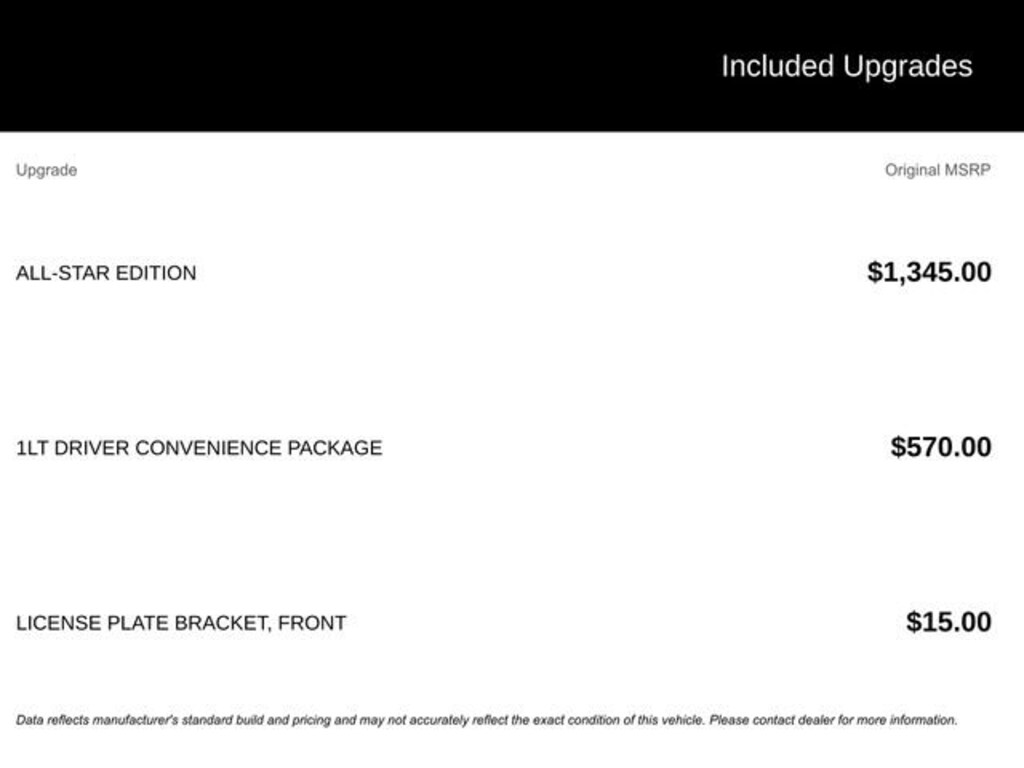Viewport: 1024px width, 768px height.
Task: Select the "Upgrade" column header label
Action: tap(46, 170)
